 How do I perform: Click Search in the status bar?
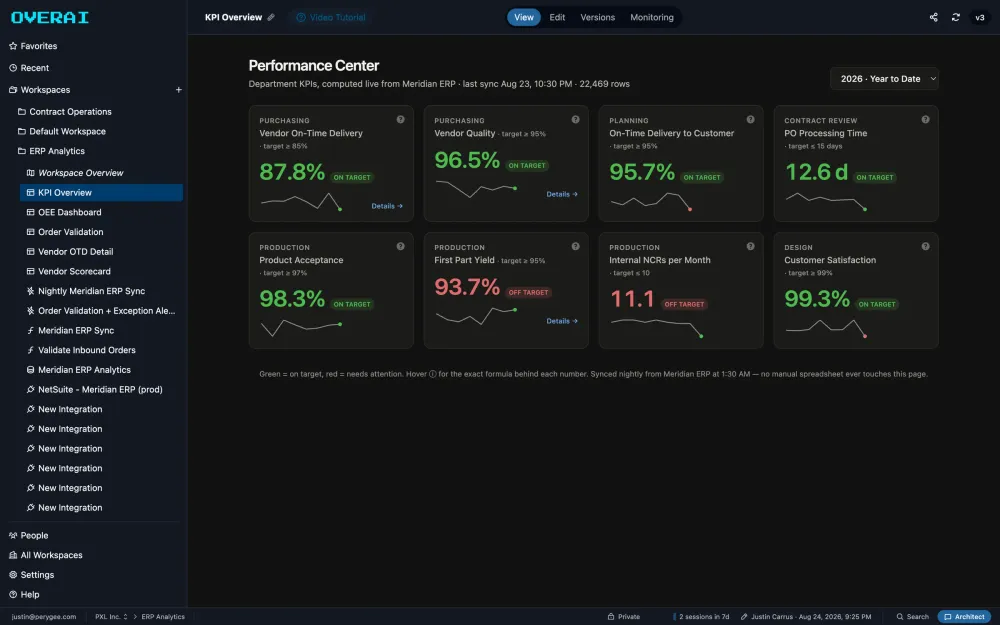click(913, 617)
